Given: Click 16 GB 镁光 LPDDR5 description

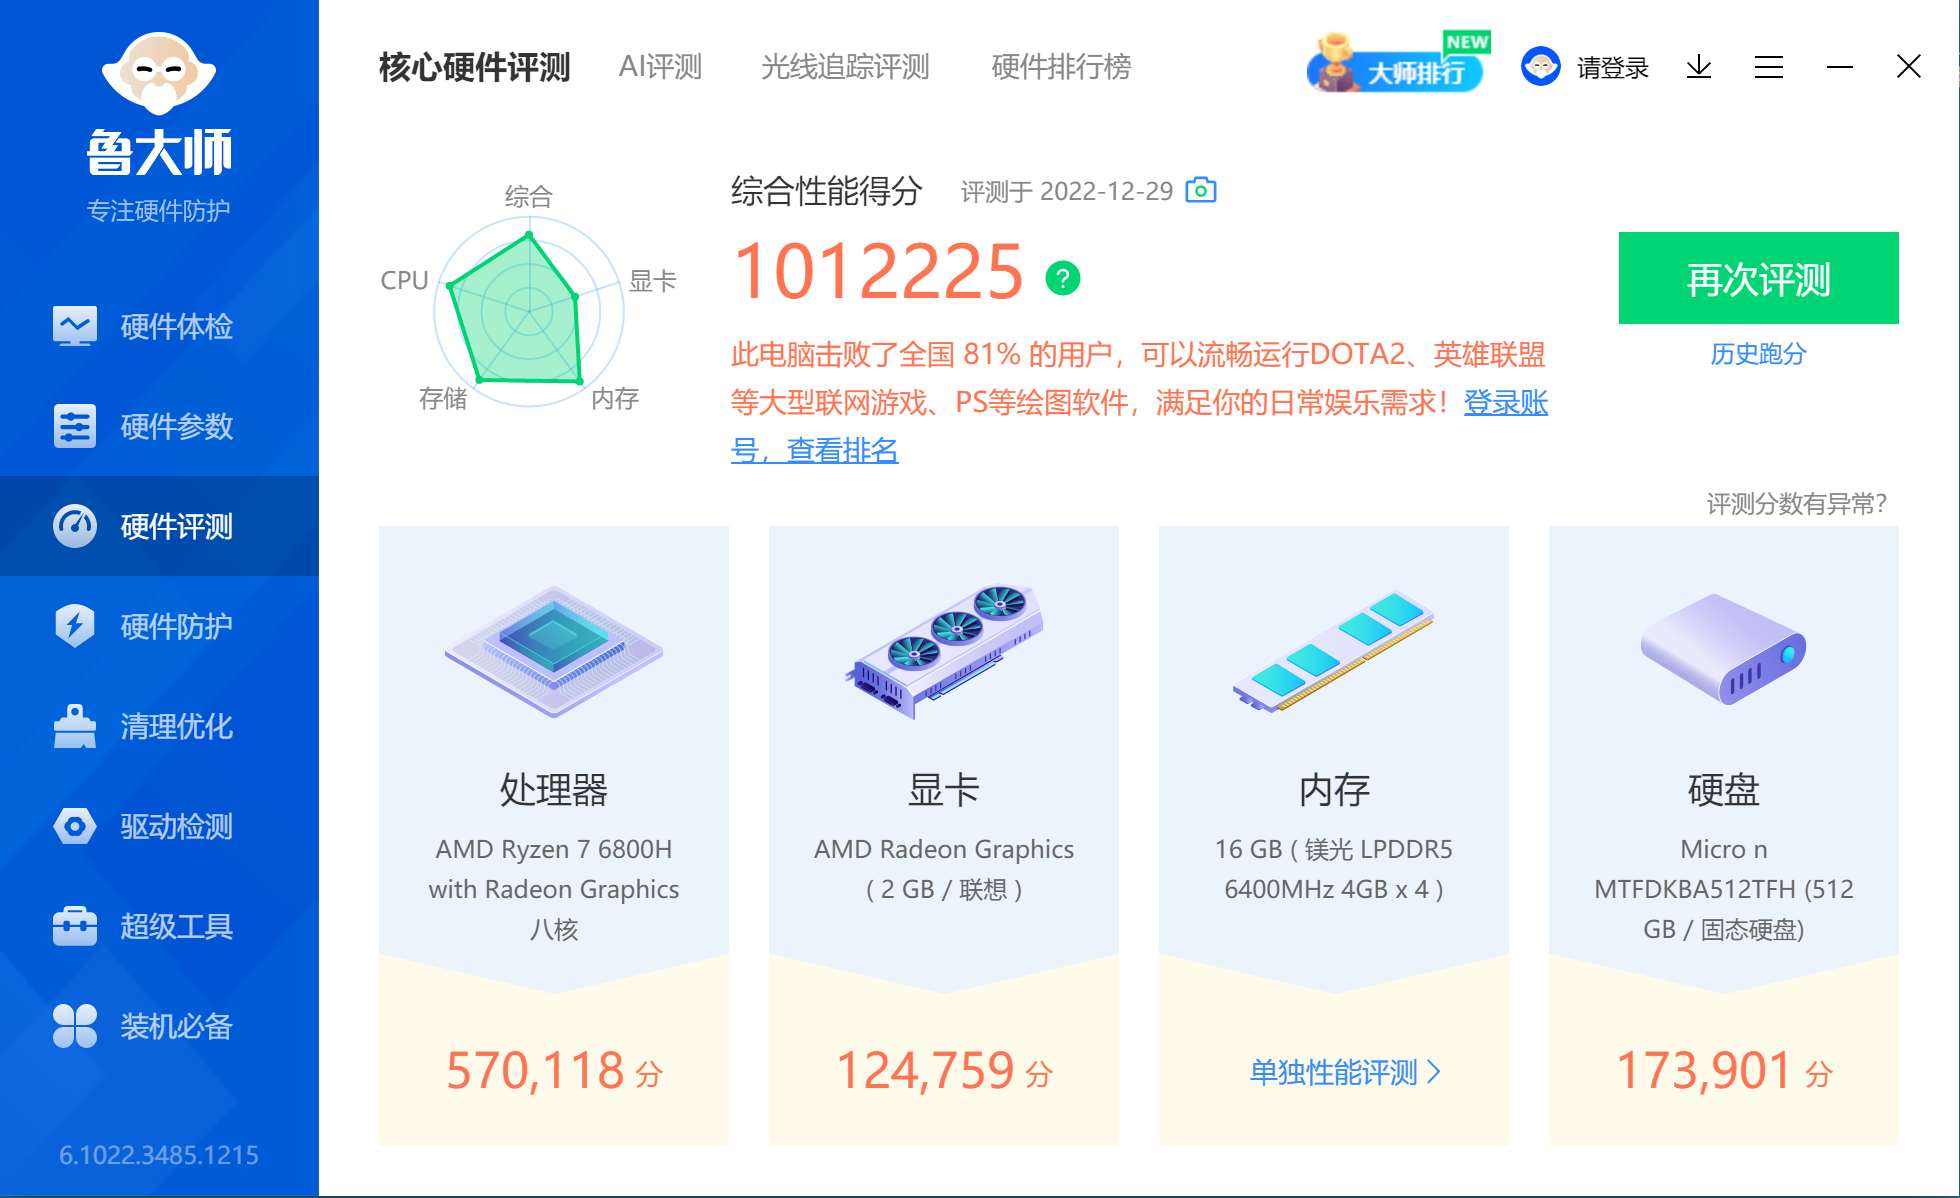Looking at the screenshot, I should (x=1334, y=869).
